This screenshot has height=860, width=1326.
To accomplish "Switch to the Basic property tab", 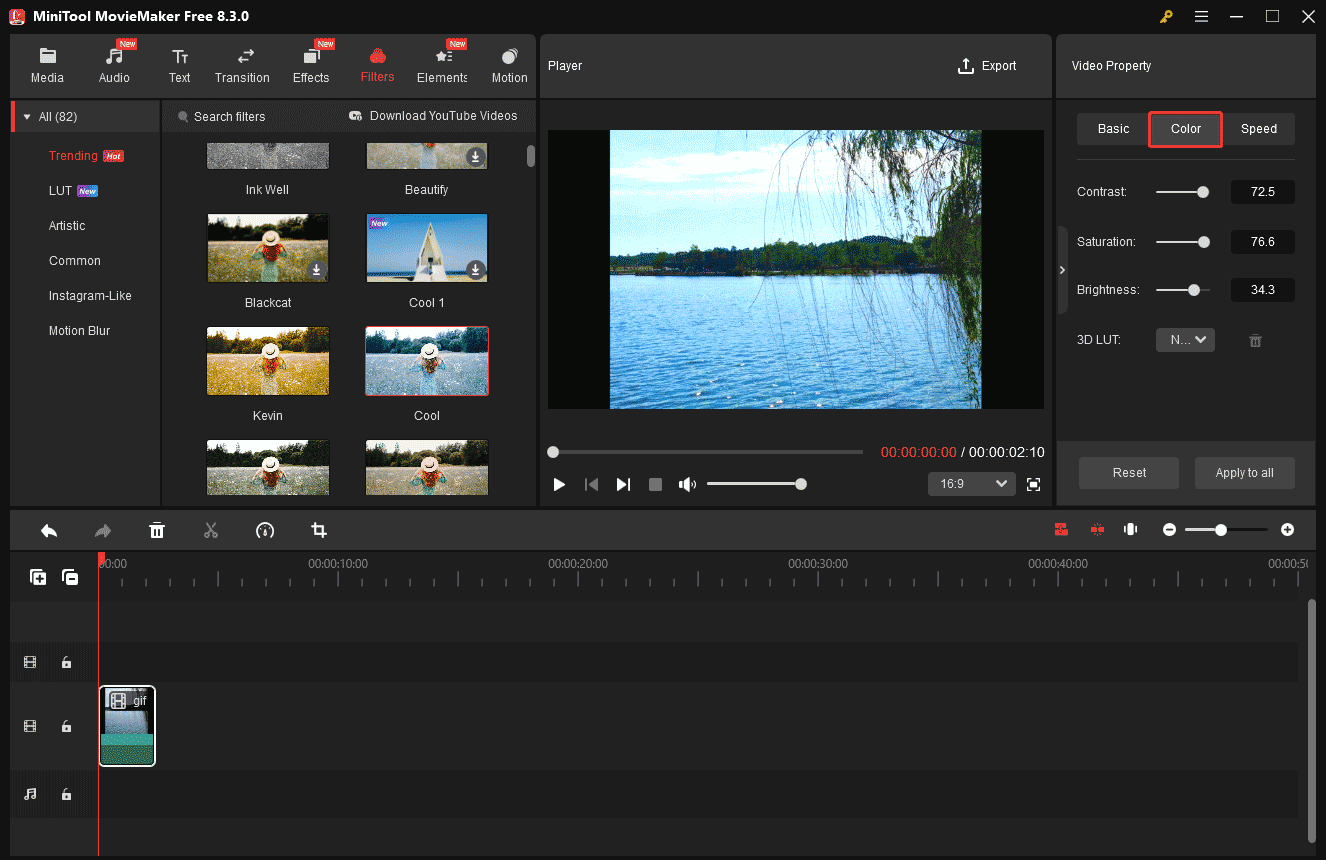I will tap(1113, 129).
